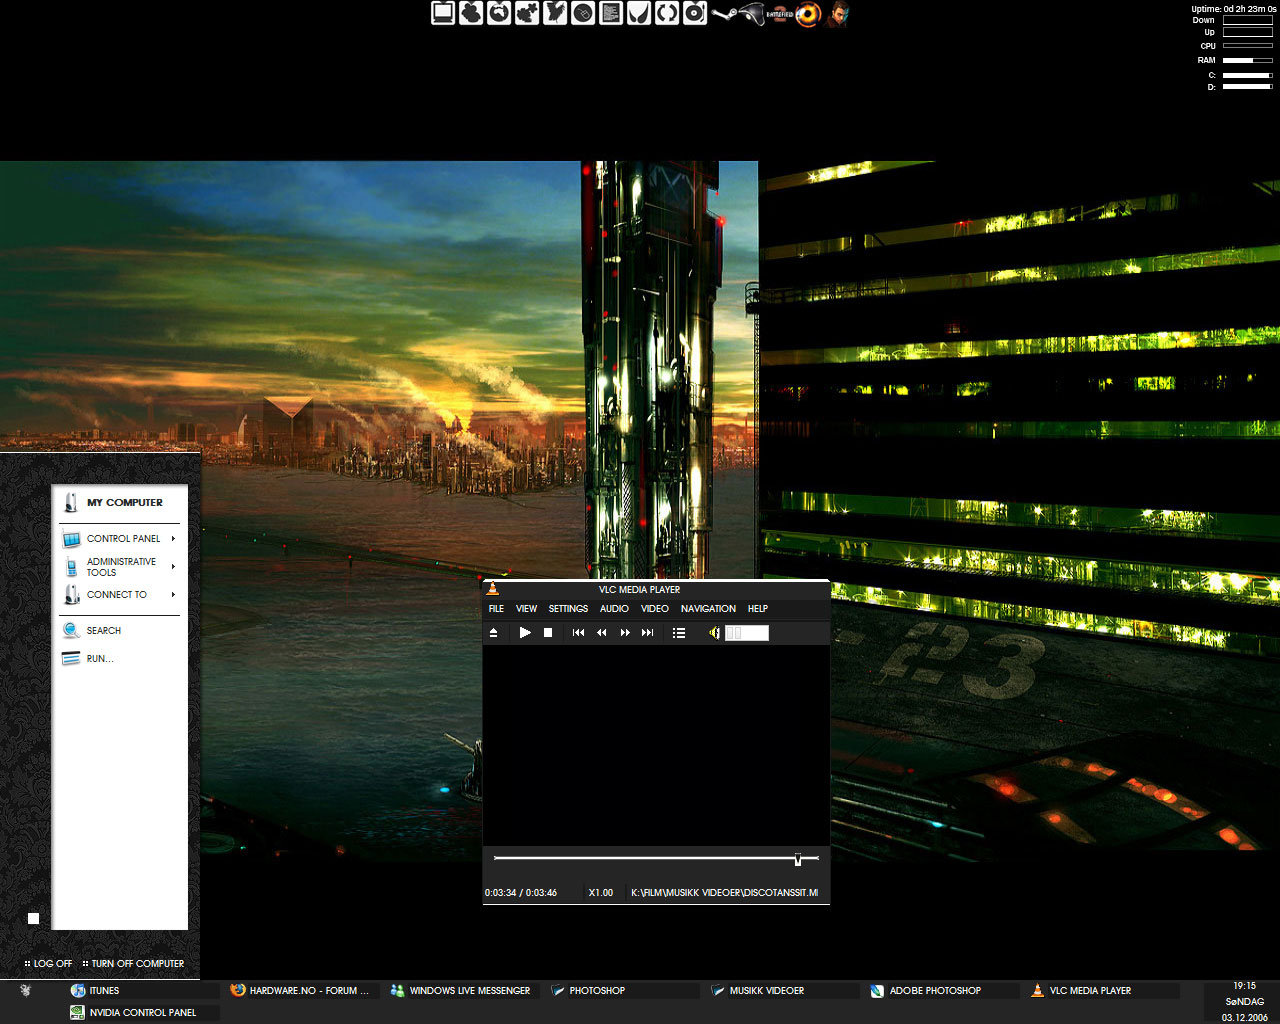Click the start button on taskbar
Image resolution: width=1280 pixels, height=1024 pixels.
pos(26,991)
